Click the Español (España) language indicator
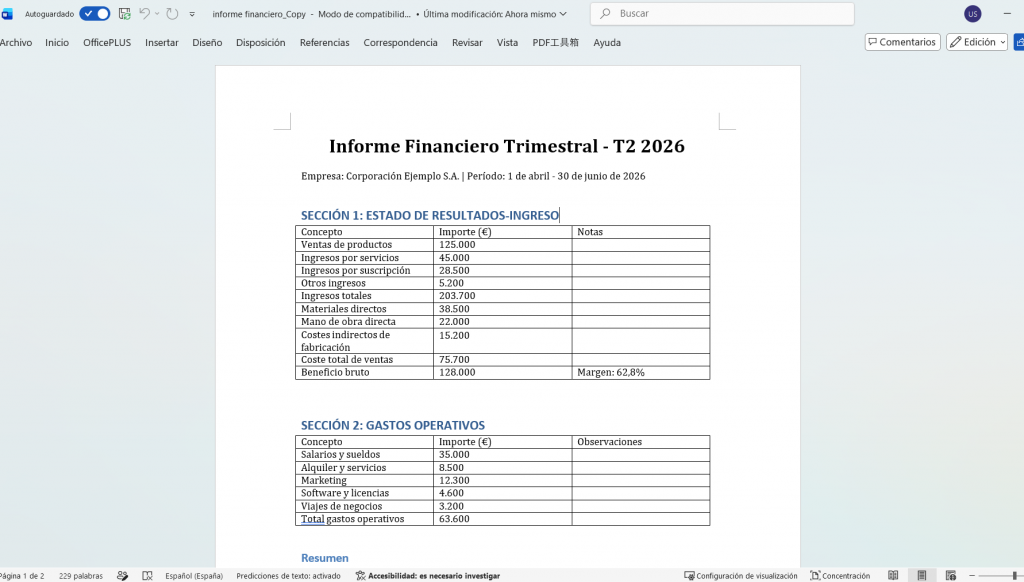This screenshot has width=1024, height=582. click(x=194, y=576)
